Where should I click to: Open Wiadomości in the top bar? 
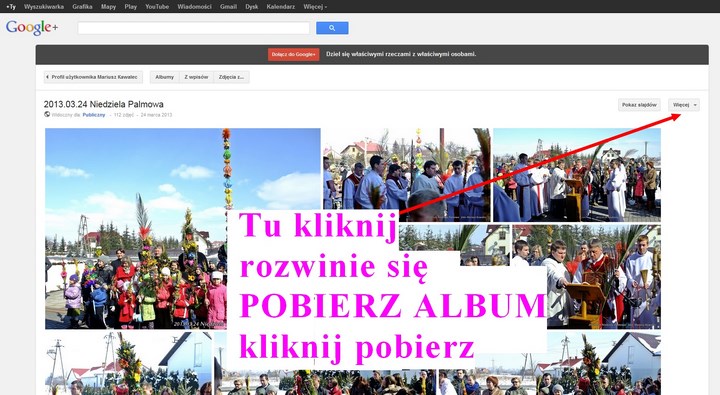tap(194, 6)
